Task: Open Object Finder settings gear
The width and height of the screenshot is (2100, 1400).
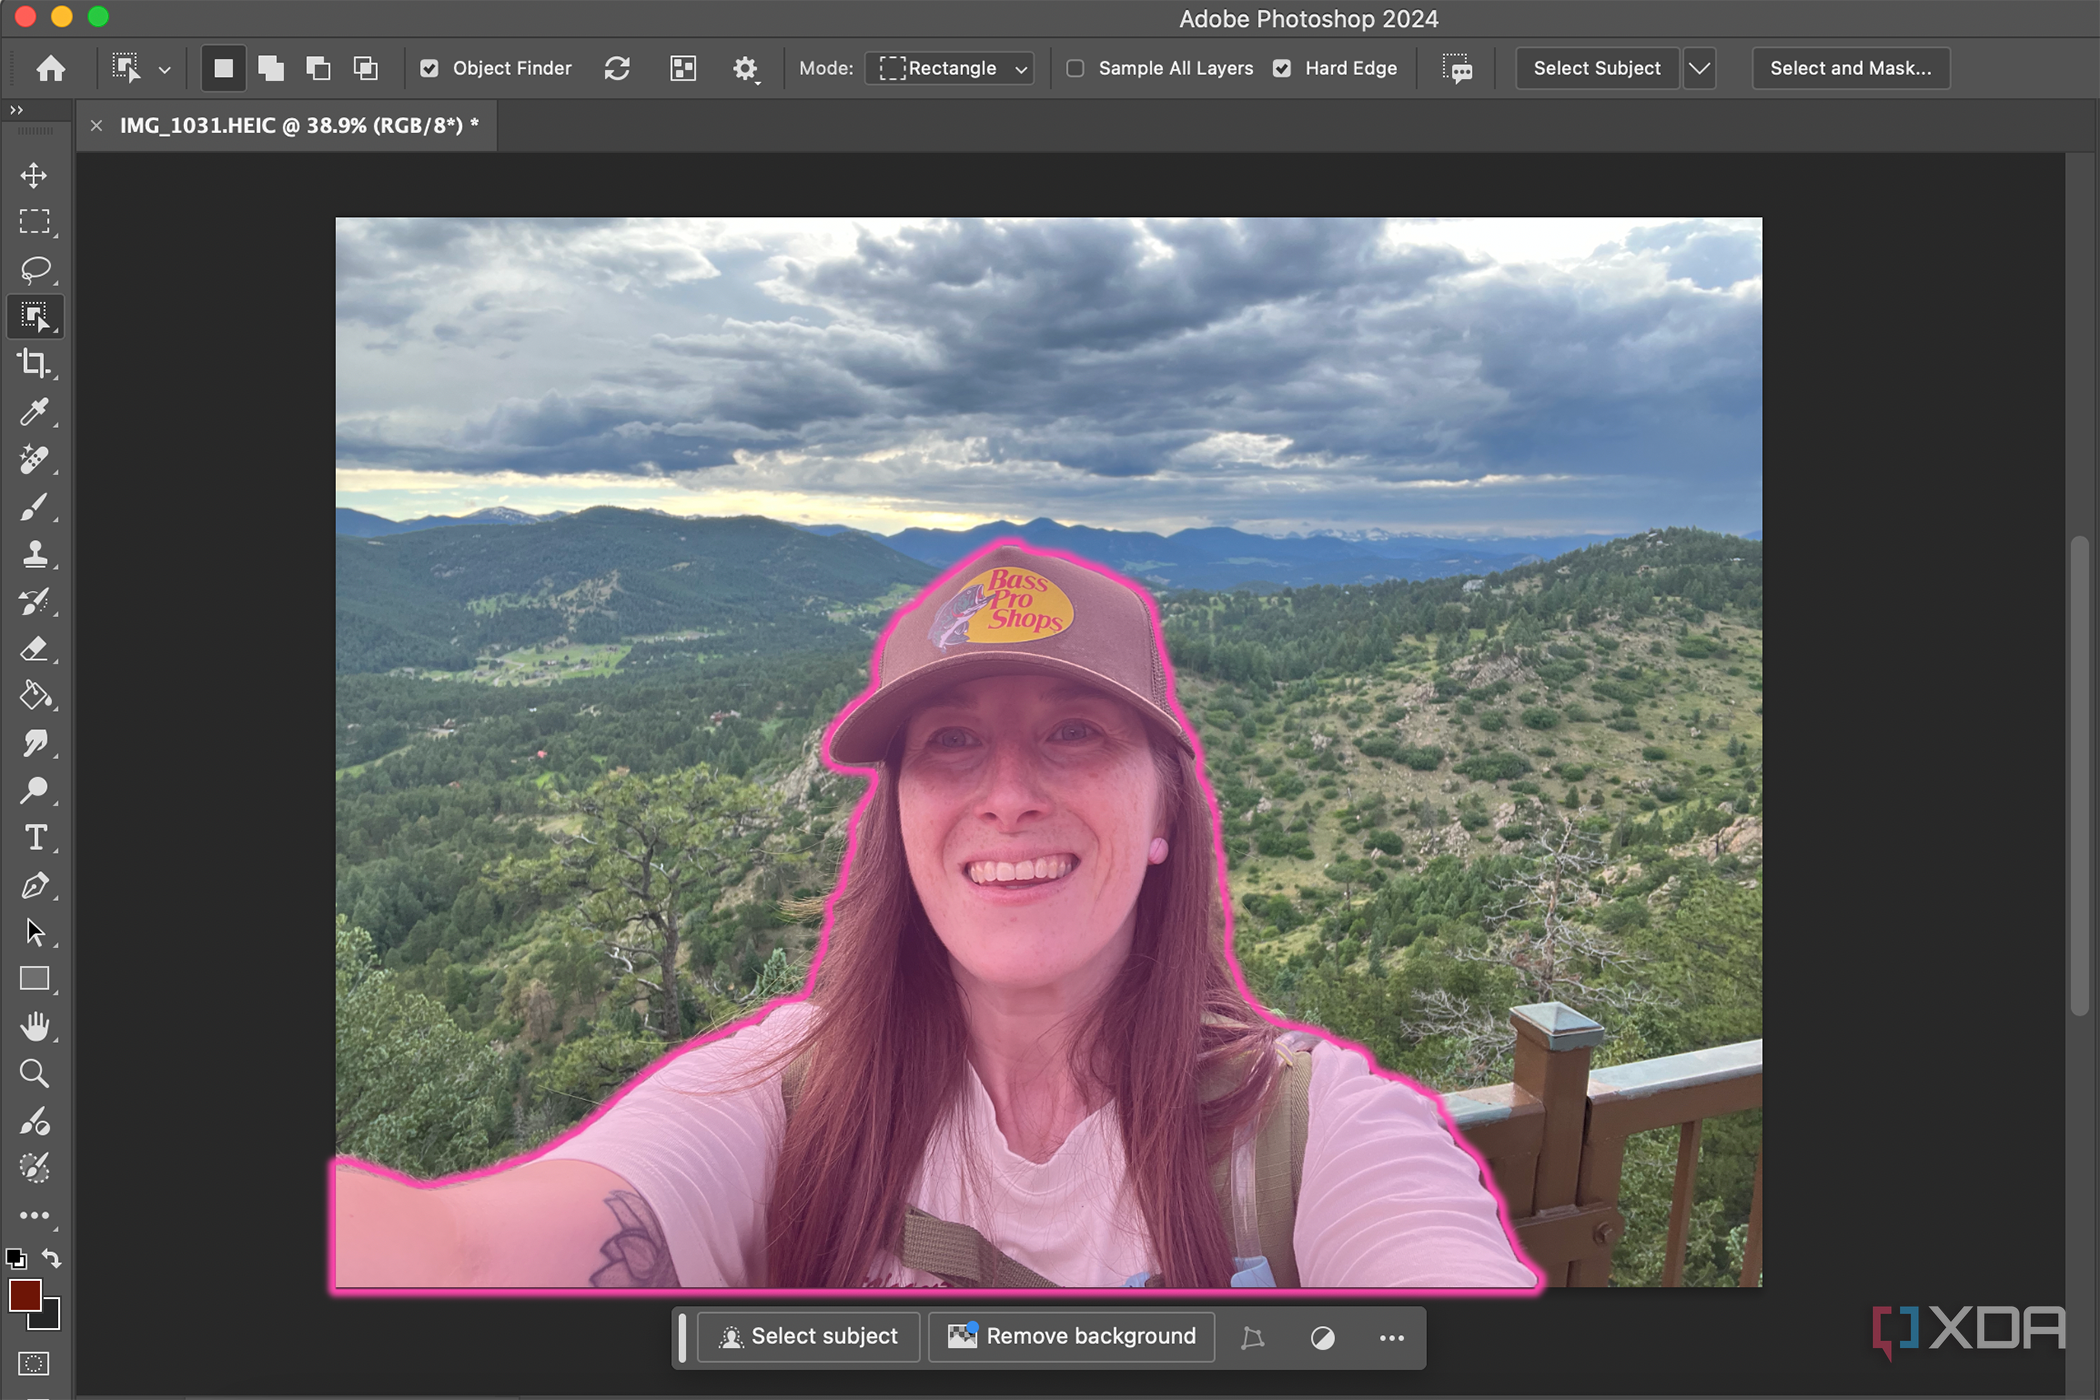Action: (745, 68)
